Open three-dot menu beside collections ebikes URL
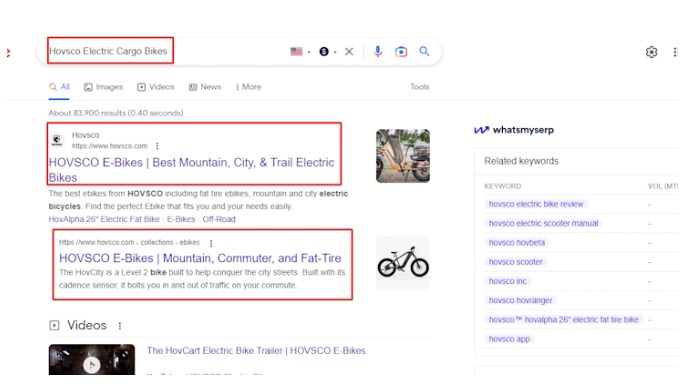The image size is (685, 391). click(211, 243)
